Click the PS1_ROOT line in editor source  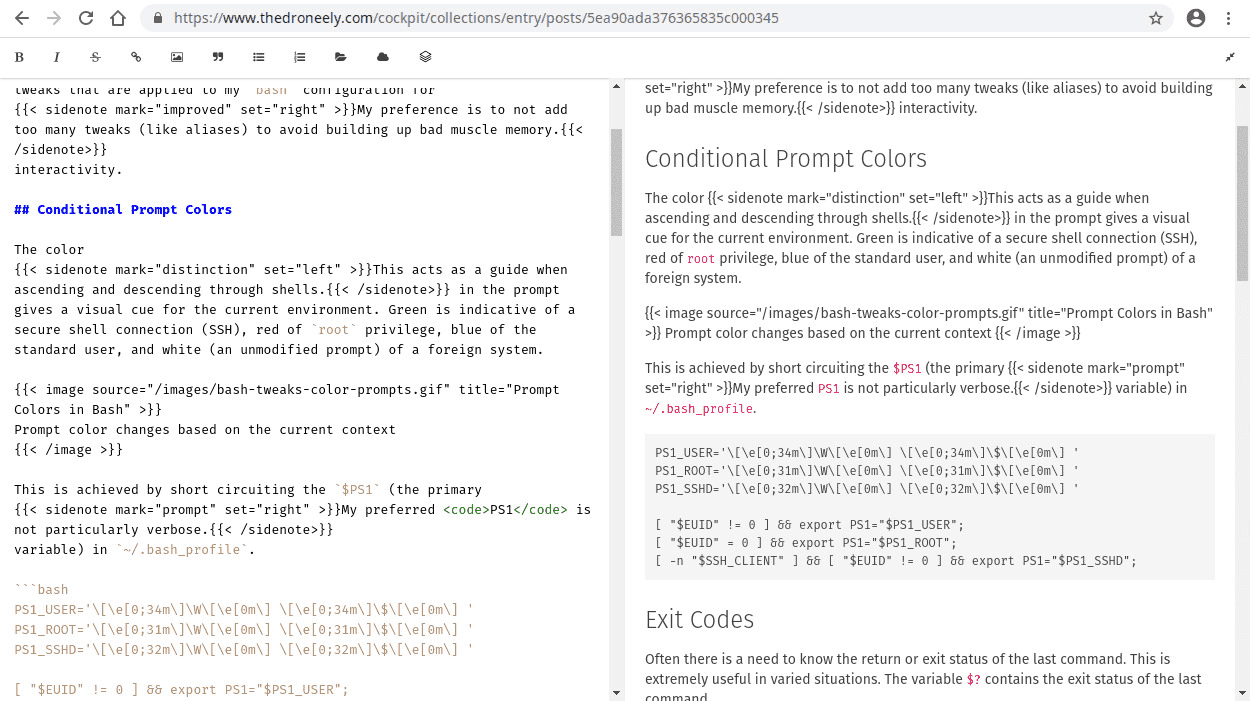click(x=243, y=629)
